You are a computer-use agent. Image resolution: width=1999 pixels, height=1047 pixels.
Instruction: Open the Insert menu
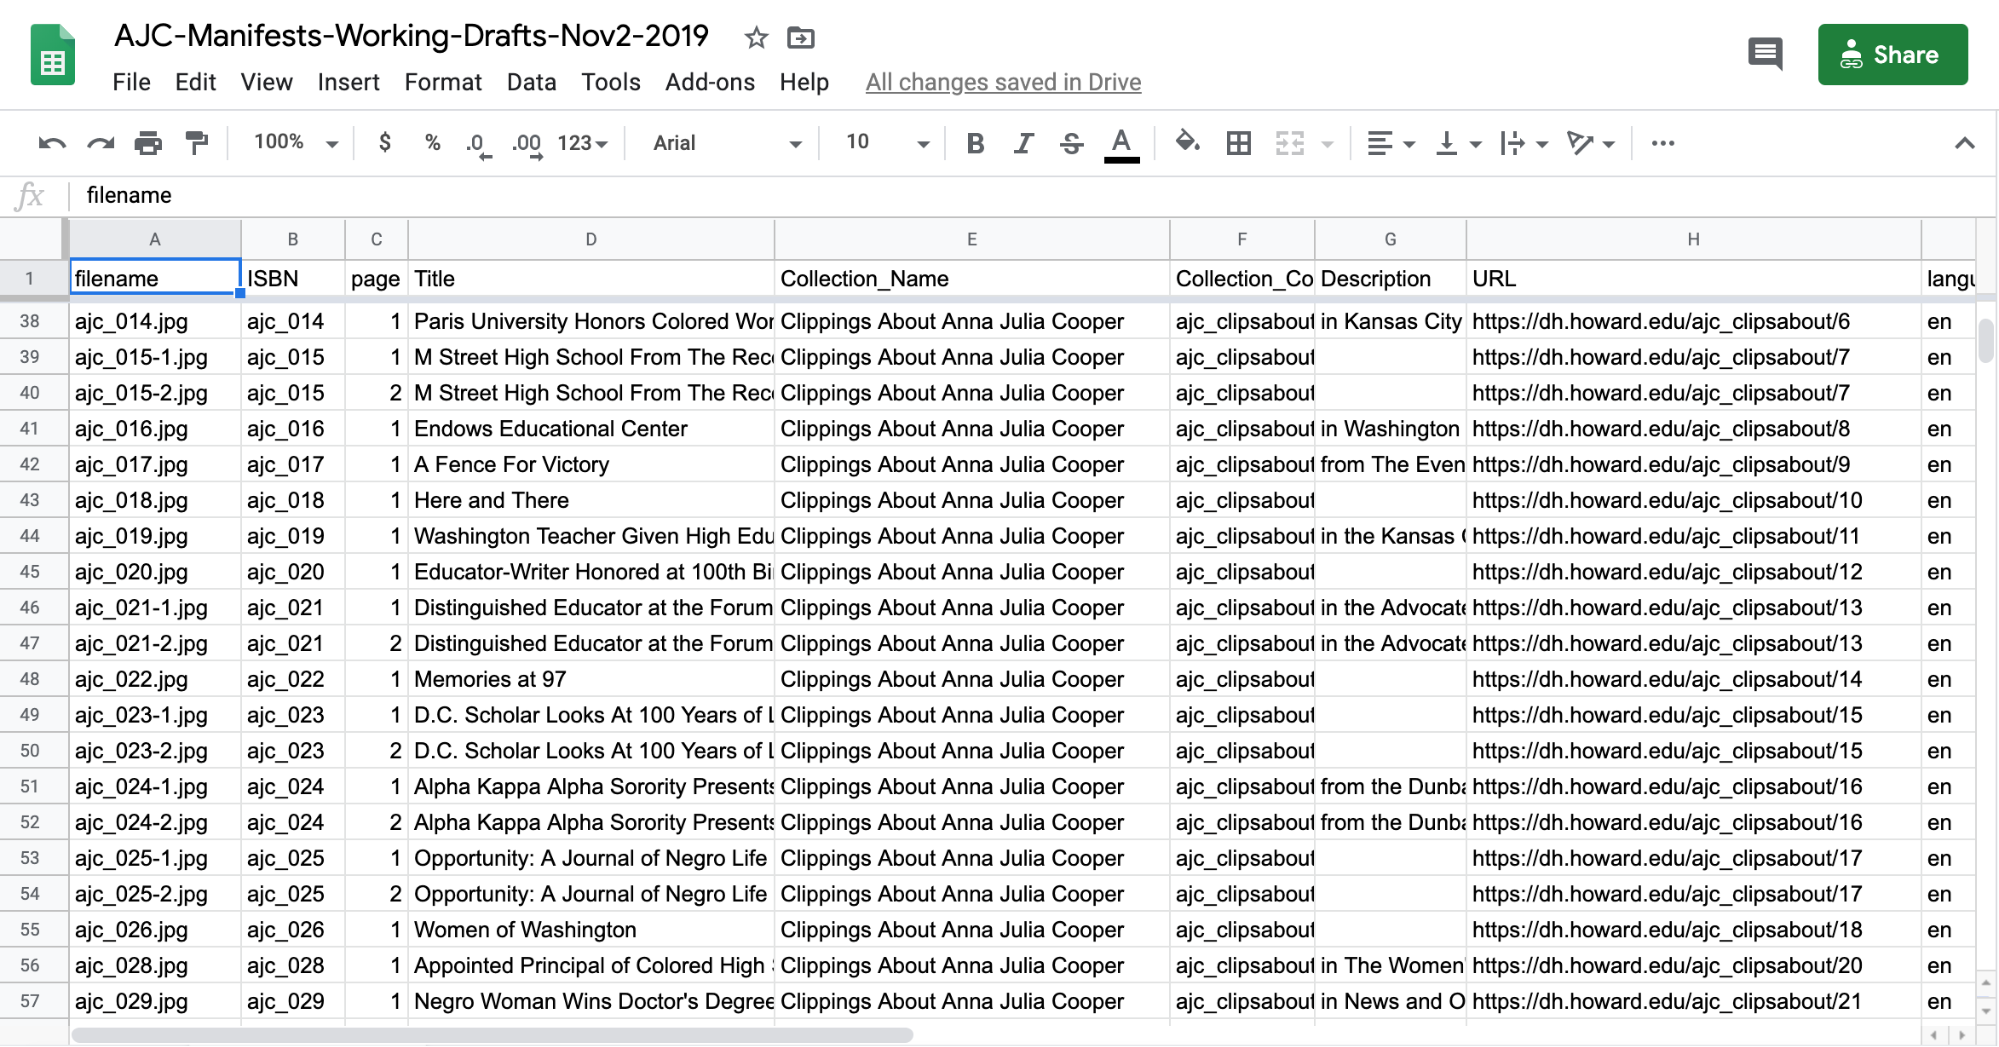point(348,82)
